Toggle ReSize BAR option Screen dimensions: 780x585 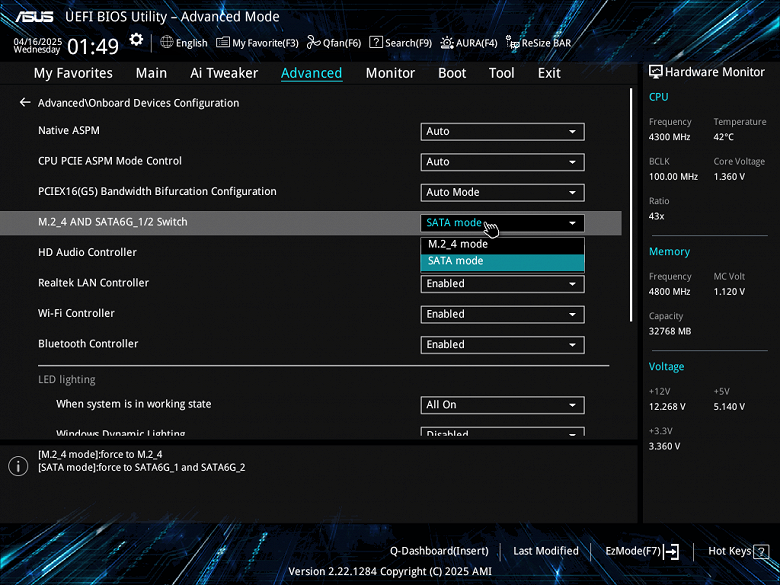point(538,43)
